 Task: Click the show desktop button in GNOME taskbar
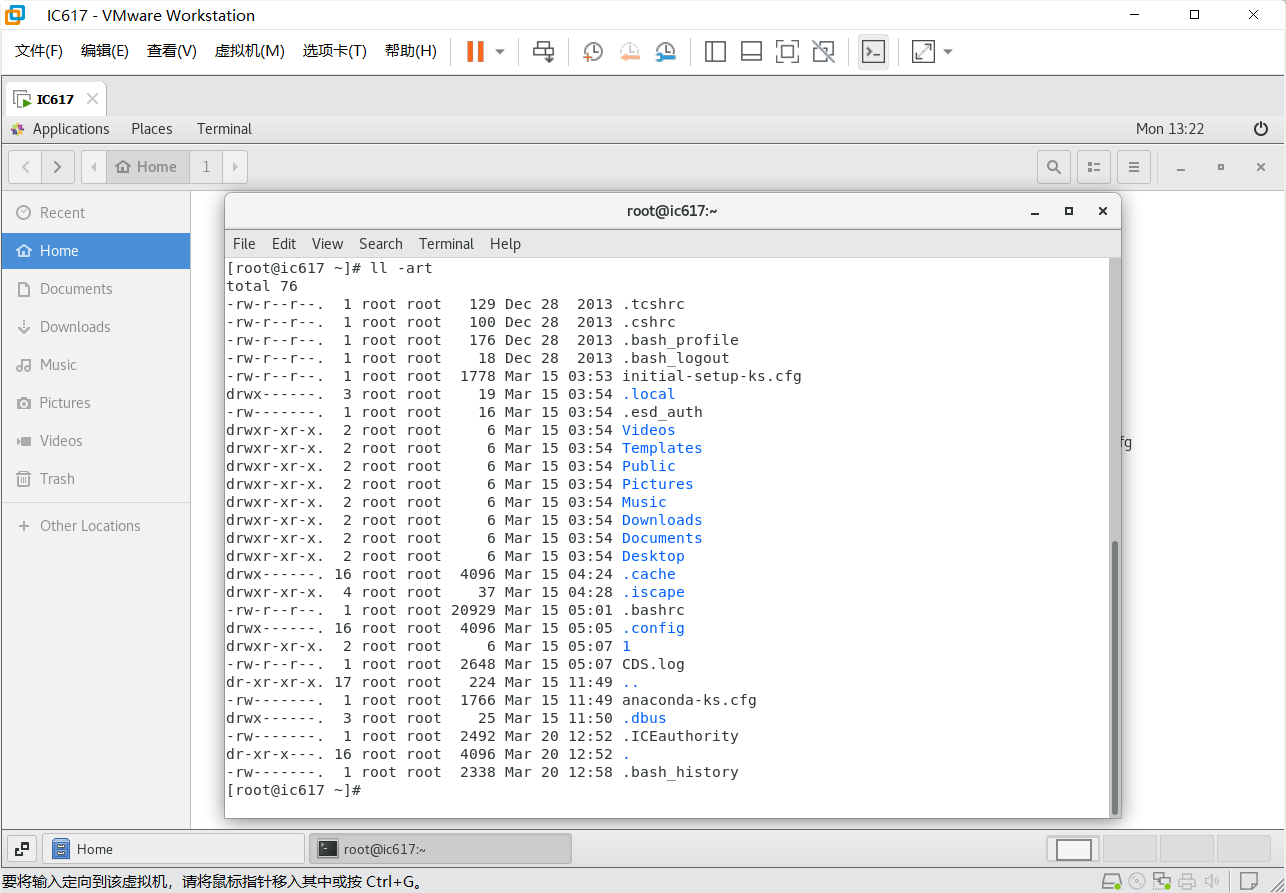click(x=22, y=849)
